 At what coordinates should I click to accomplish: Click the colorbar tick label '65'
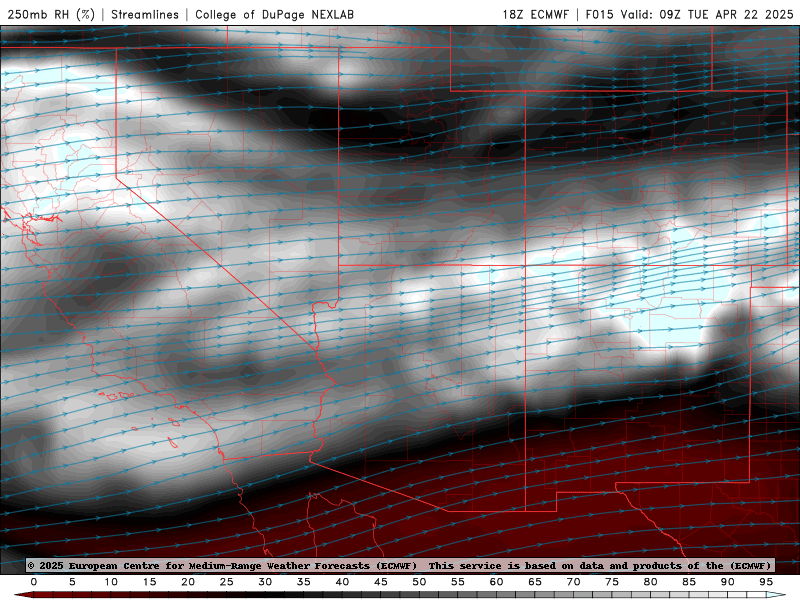(x=535, y=582)
